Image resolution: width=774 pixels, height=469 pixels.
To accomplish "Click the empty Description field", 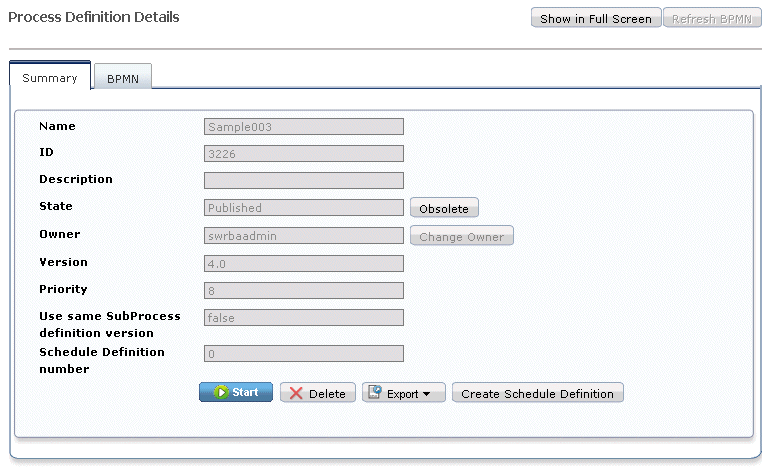I will 304,180.
